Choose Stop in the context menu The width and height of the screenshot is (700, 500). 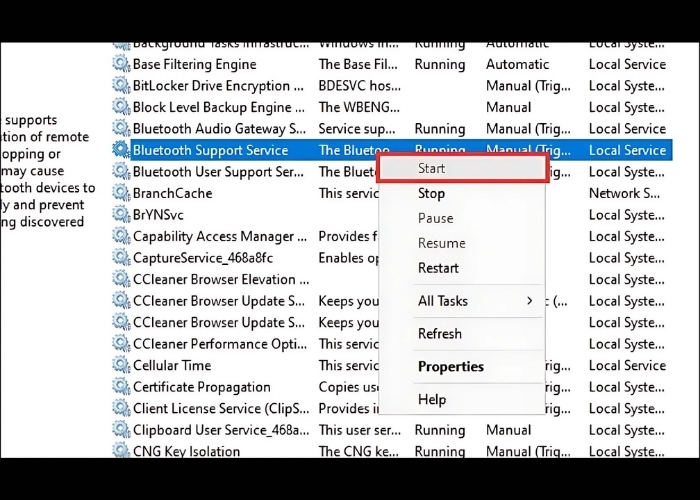click(x=432, y=193)
